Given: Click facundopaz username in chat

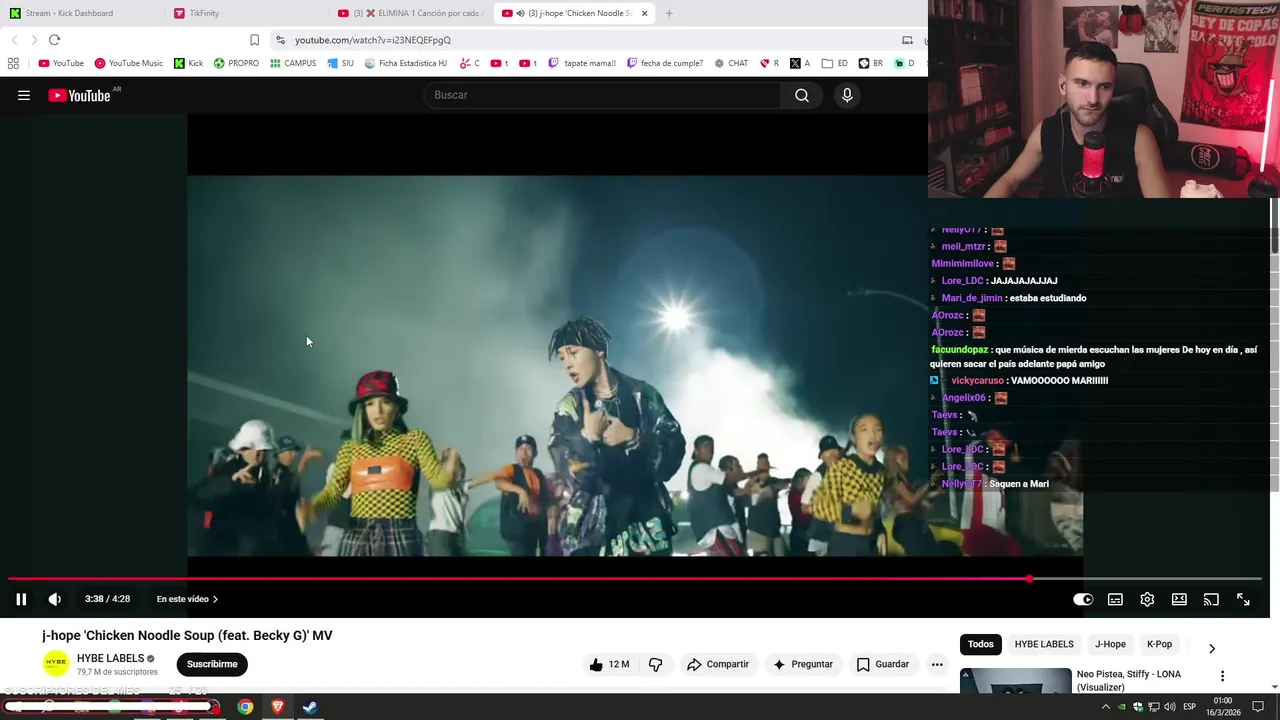Looking at the screenshot, I should click(959, 350).
